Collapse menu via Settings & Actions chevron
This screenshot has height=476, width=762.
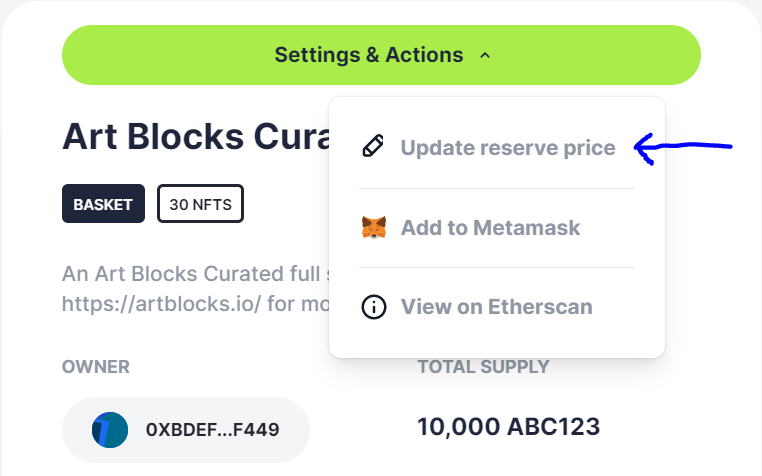485,55
